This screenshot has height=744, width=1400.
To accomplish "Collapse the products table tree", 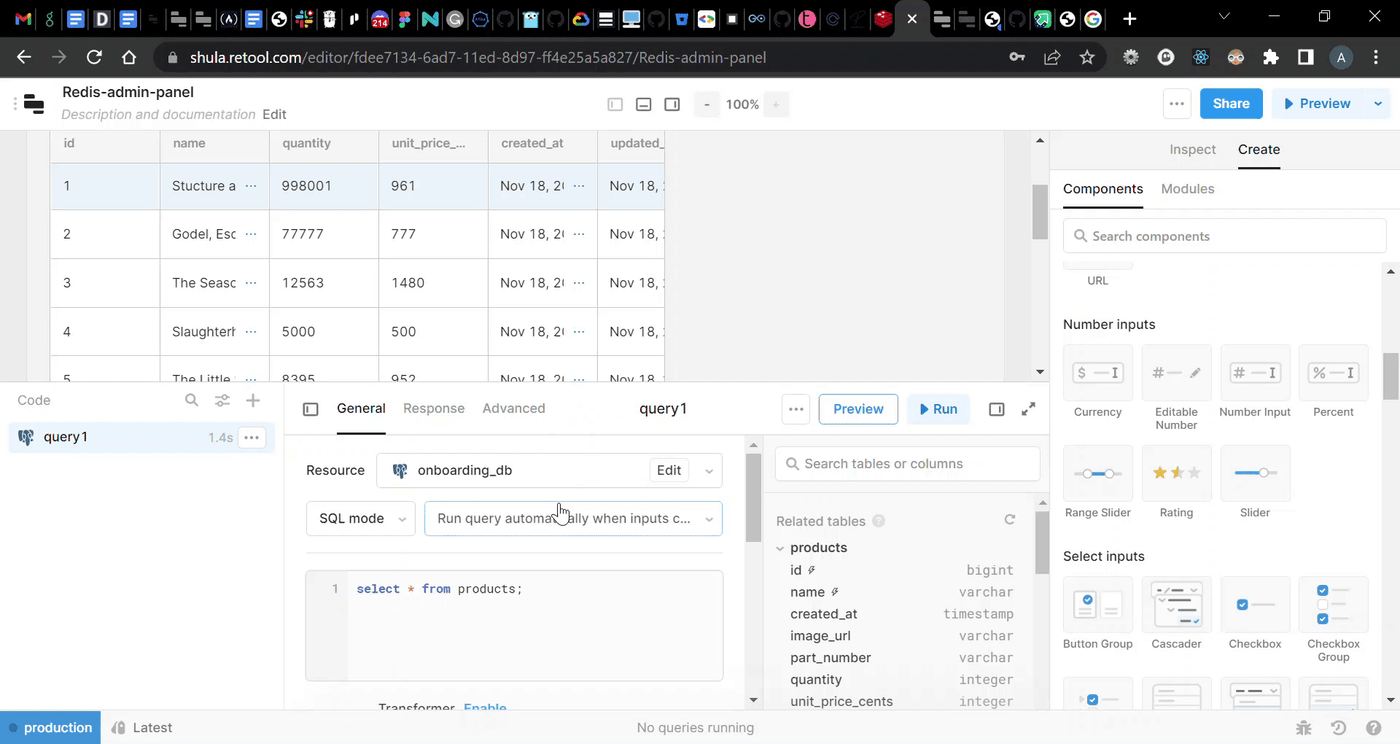I will [780, 548].
